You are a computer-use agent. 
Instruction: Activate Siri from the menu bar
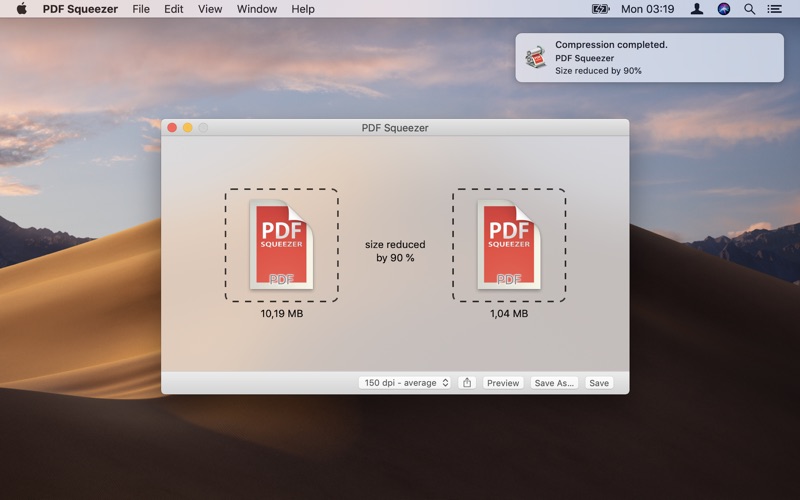[x=723, y=9]
